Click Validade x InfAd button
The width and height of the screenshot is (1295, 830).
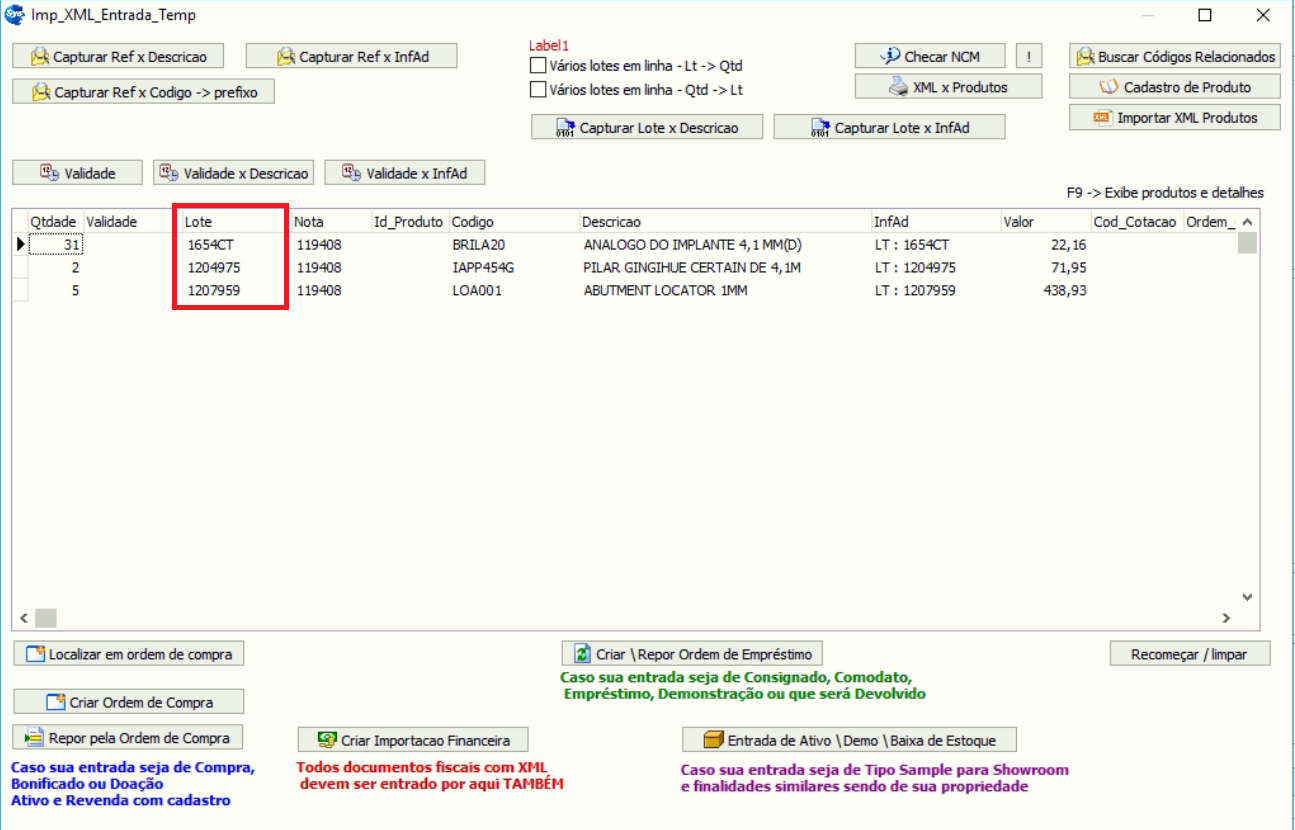(x=404, y=173)
